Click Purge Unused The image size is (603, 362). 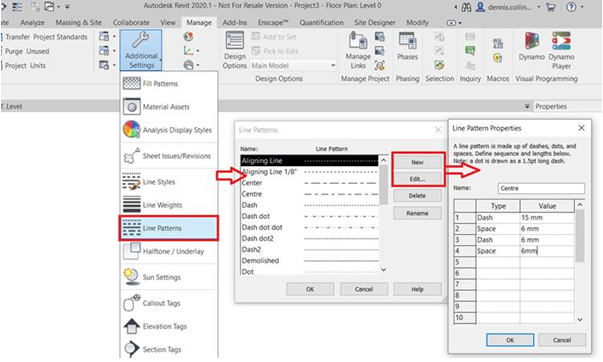[27, 51]
